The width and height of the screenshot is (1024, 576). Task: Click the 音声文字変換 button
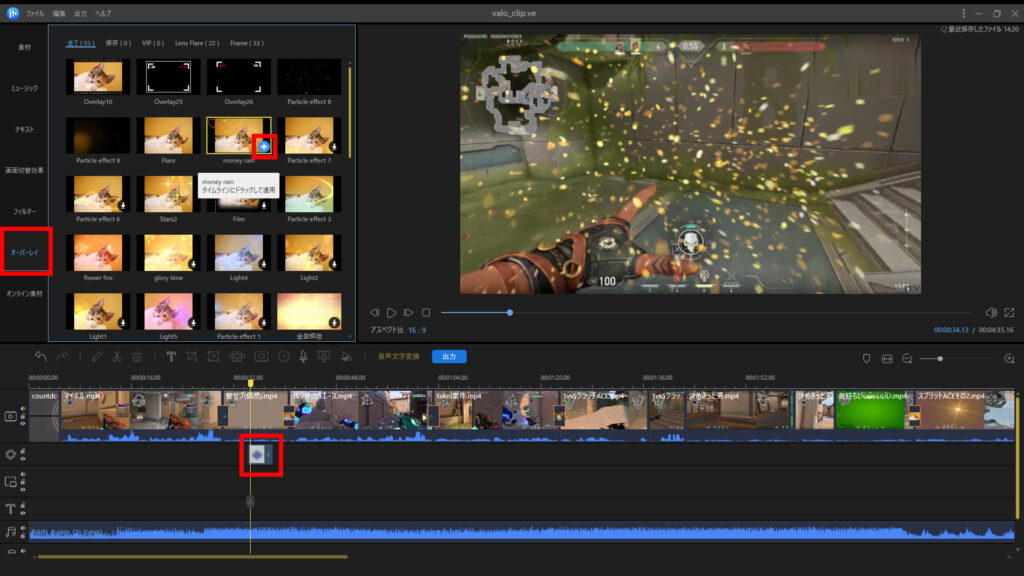click(x=398, y=357)
